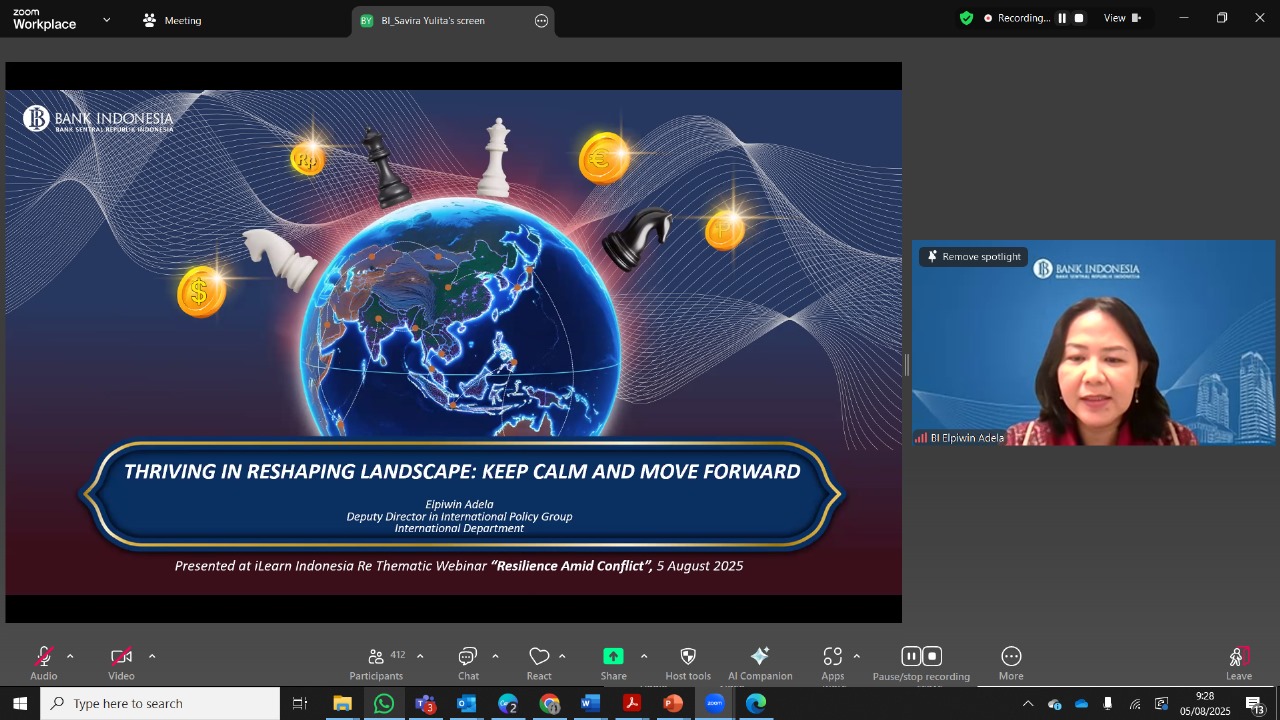This screenshot has height=720, width=1280.
Task: Pause the recording in the top bar
Action: 1062,18
